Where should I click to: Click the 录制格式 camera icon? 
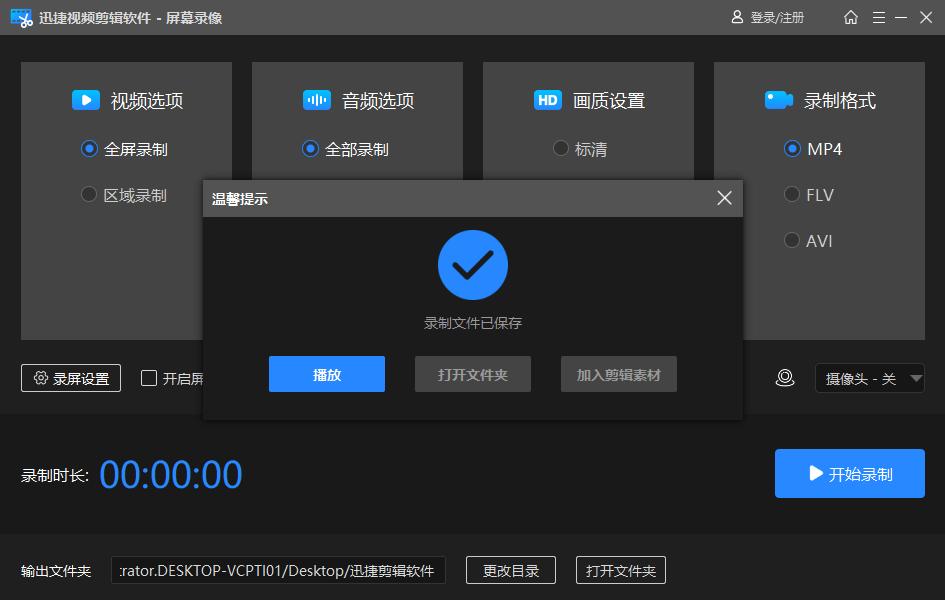[x=778, y=100]
